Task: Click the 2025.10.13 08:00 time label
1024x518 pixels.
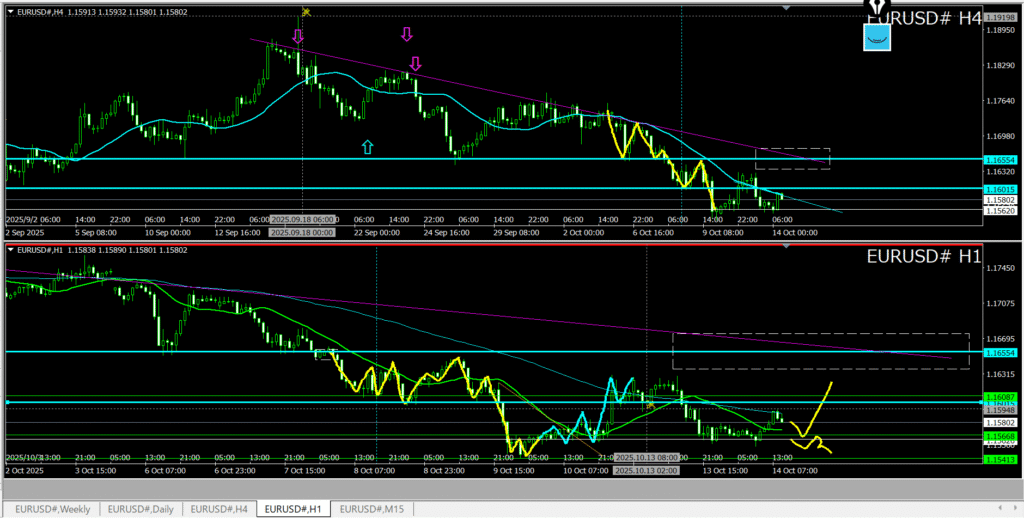Action: click(646, 458)
